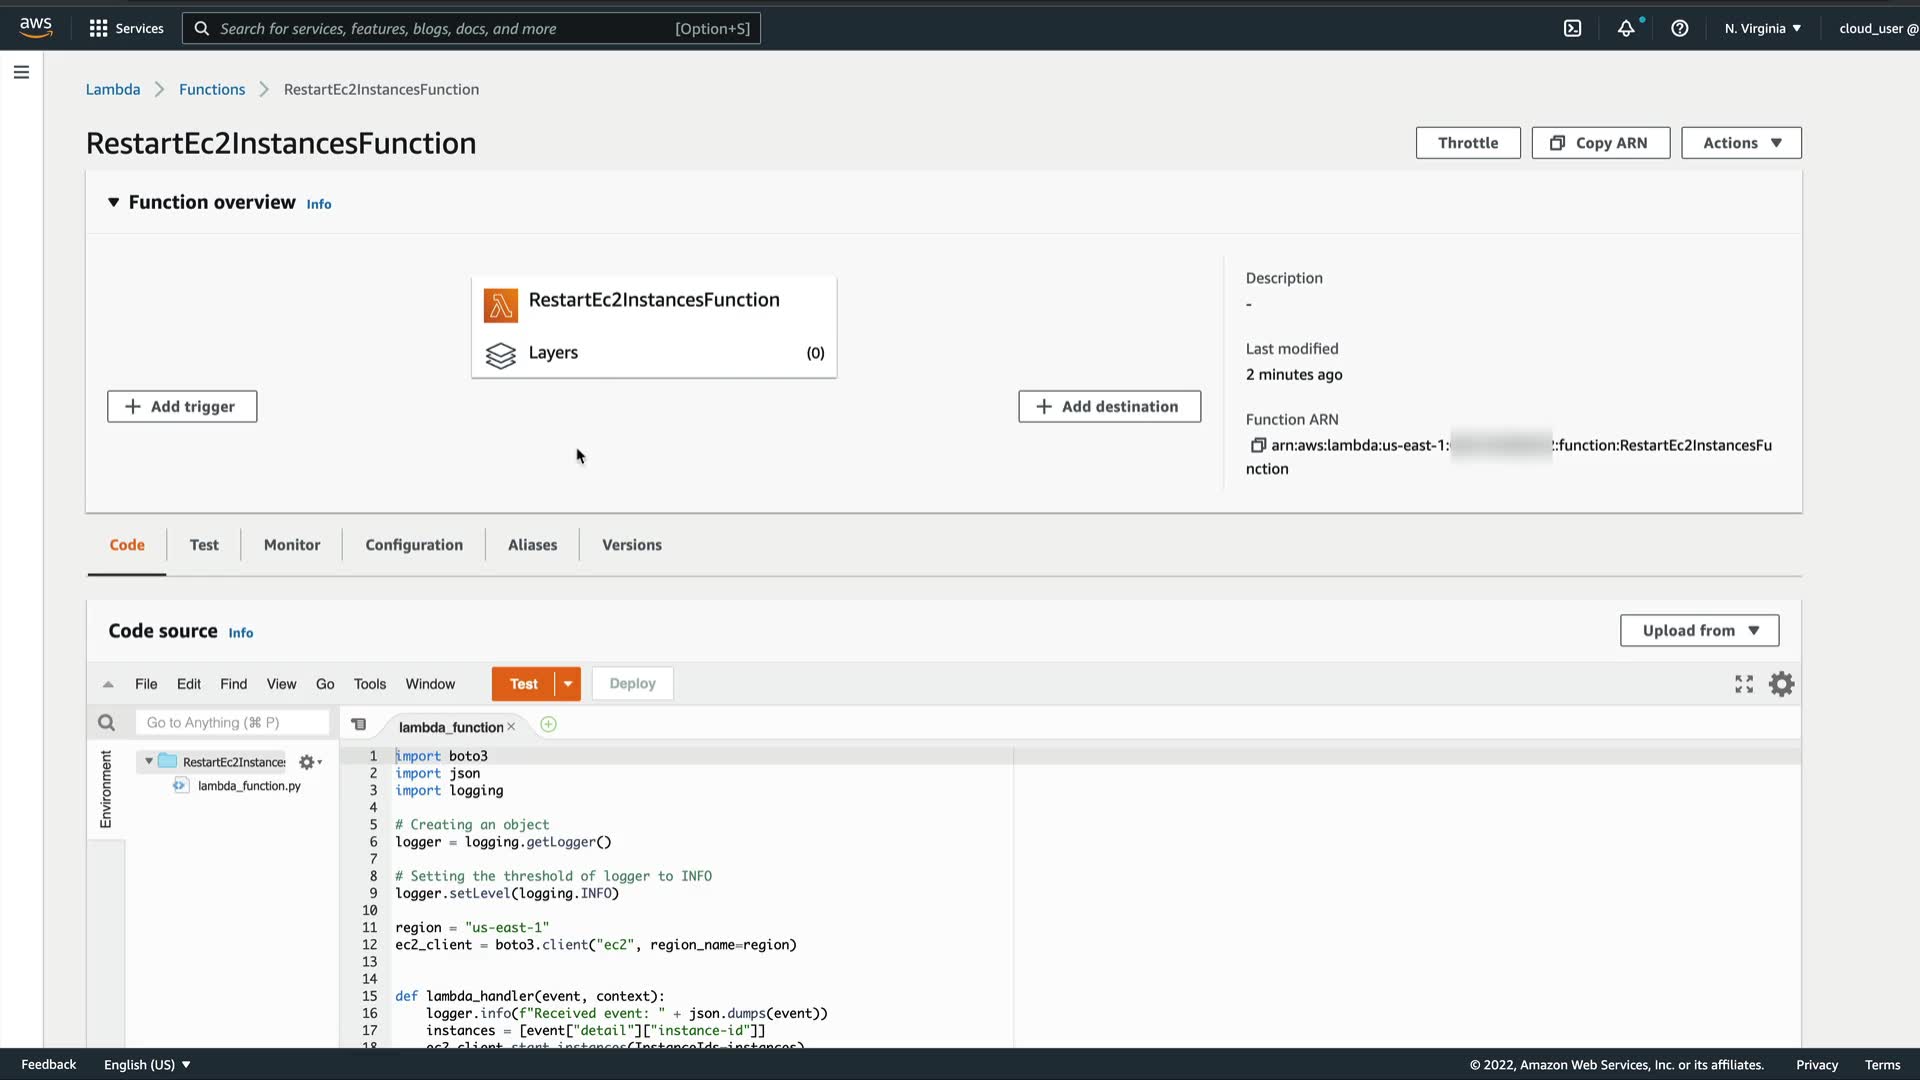Open the help question mark icon
1920x1080 pixels.
coord(1680,28)
